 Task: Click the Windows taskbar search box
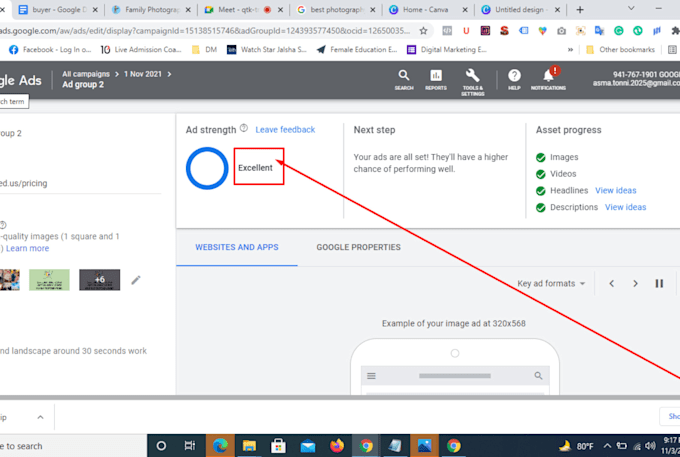pyautogui.click(x=72, y=446)
